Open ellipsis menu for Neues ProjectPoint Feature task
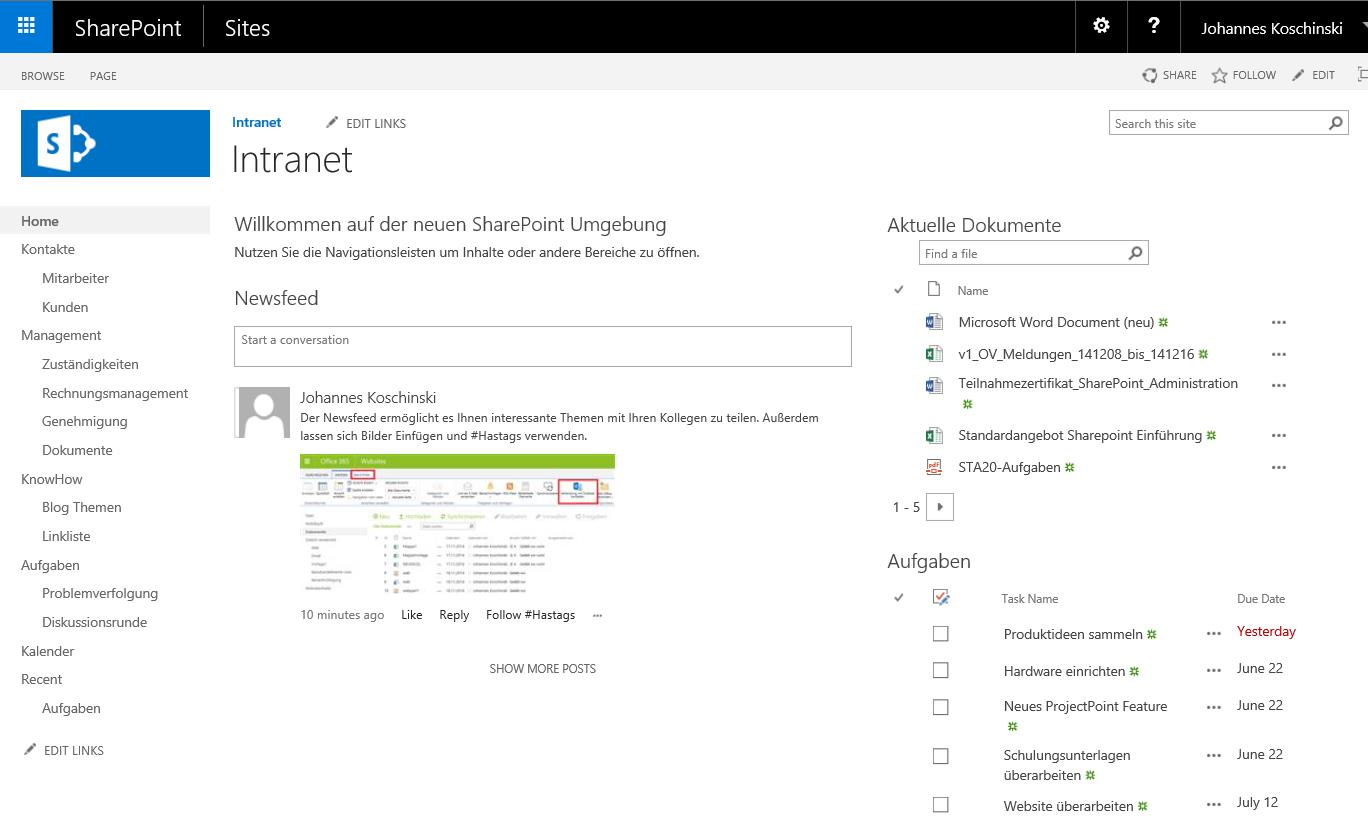The width and height of the screenshot is (1368, 823). pos(1214,708)
